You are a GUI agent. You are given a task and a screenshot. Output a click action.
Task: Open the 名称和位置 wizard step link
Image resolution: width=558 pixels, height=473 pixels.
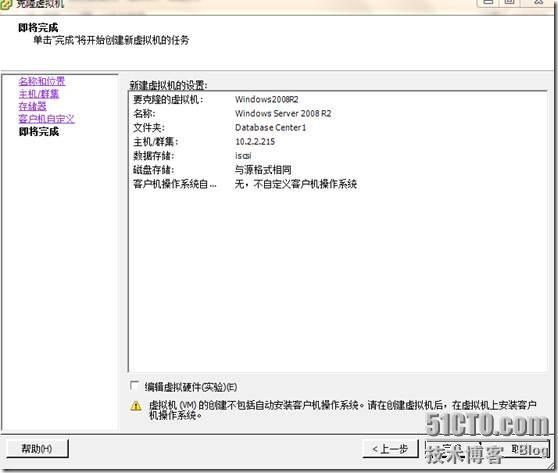pyautogui.click(x=42, y=81)
